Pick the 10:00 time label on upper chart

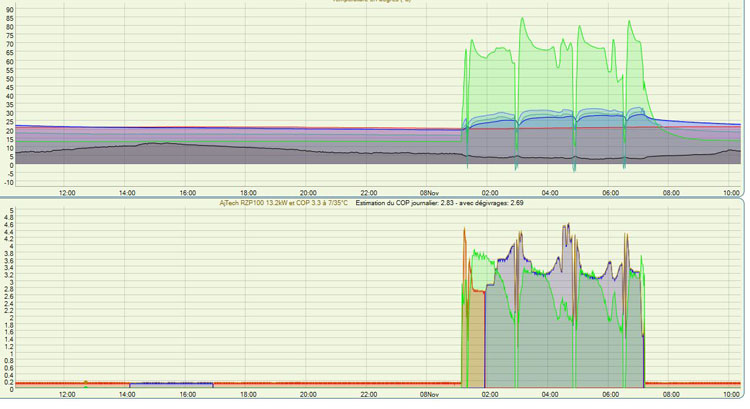pos(730,193)
